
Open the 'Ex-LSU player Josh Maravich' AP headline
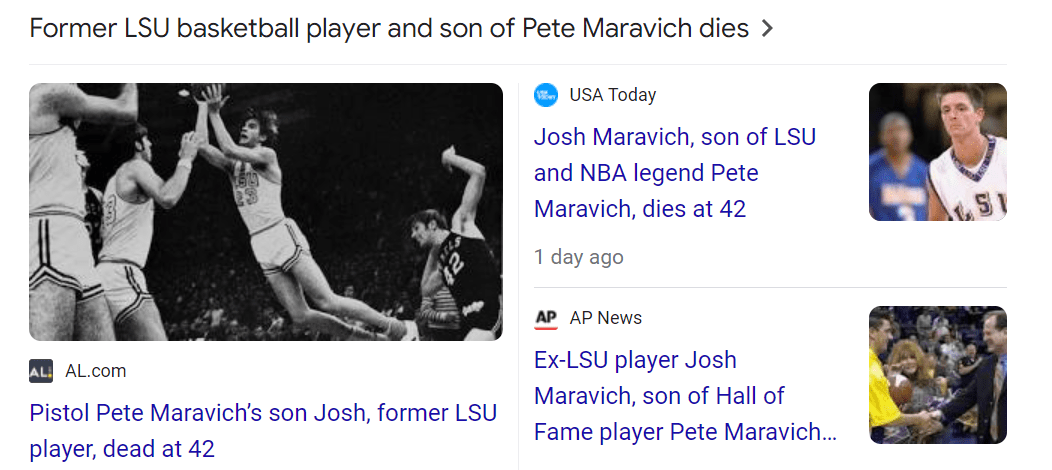pyautogui.click(x=685, y=396)
